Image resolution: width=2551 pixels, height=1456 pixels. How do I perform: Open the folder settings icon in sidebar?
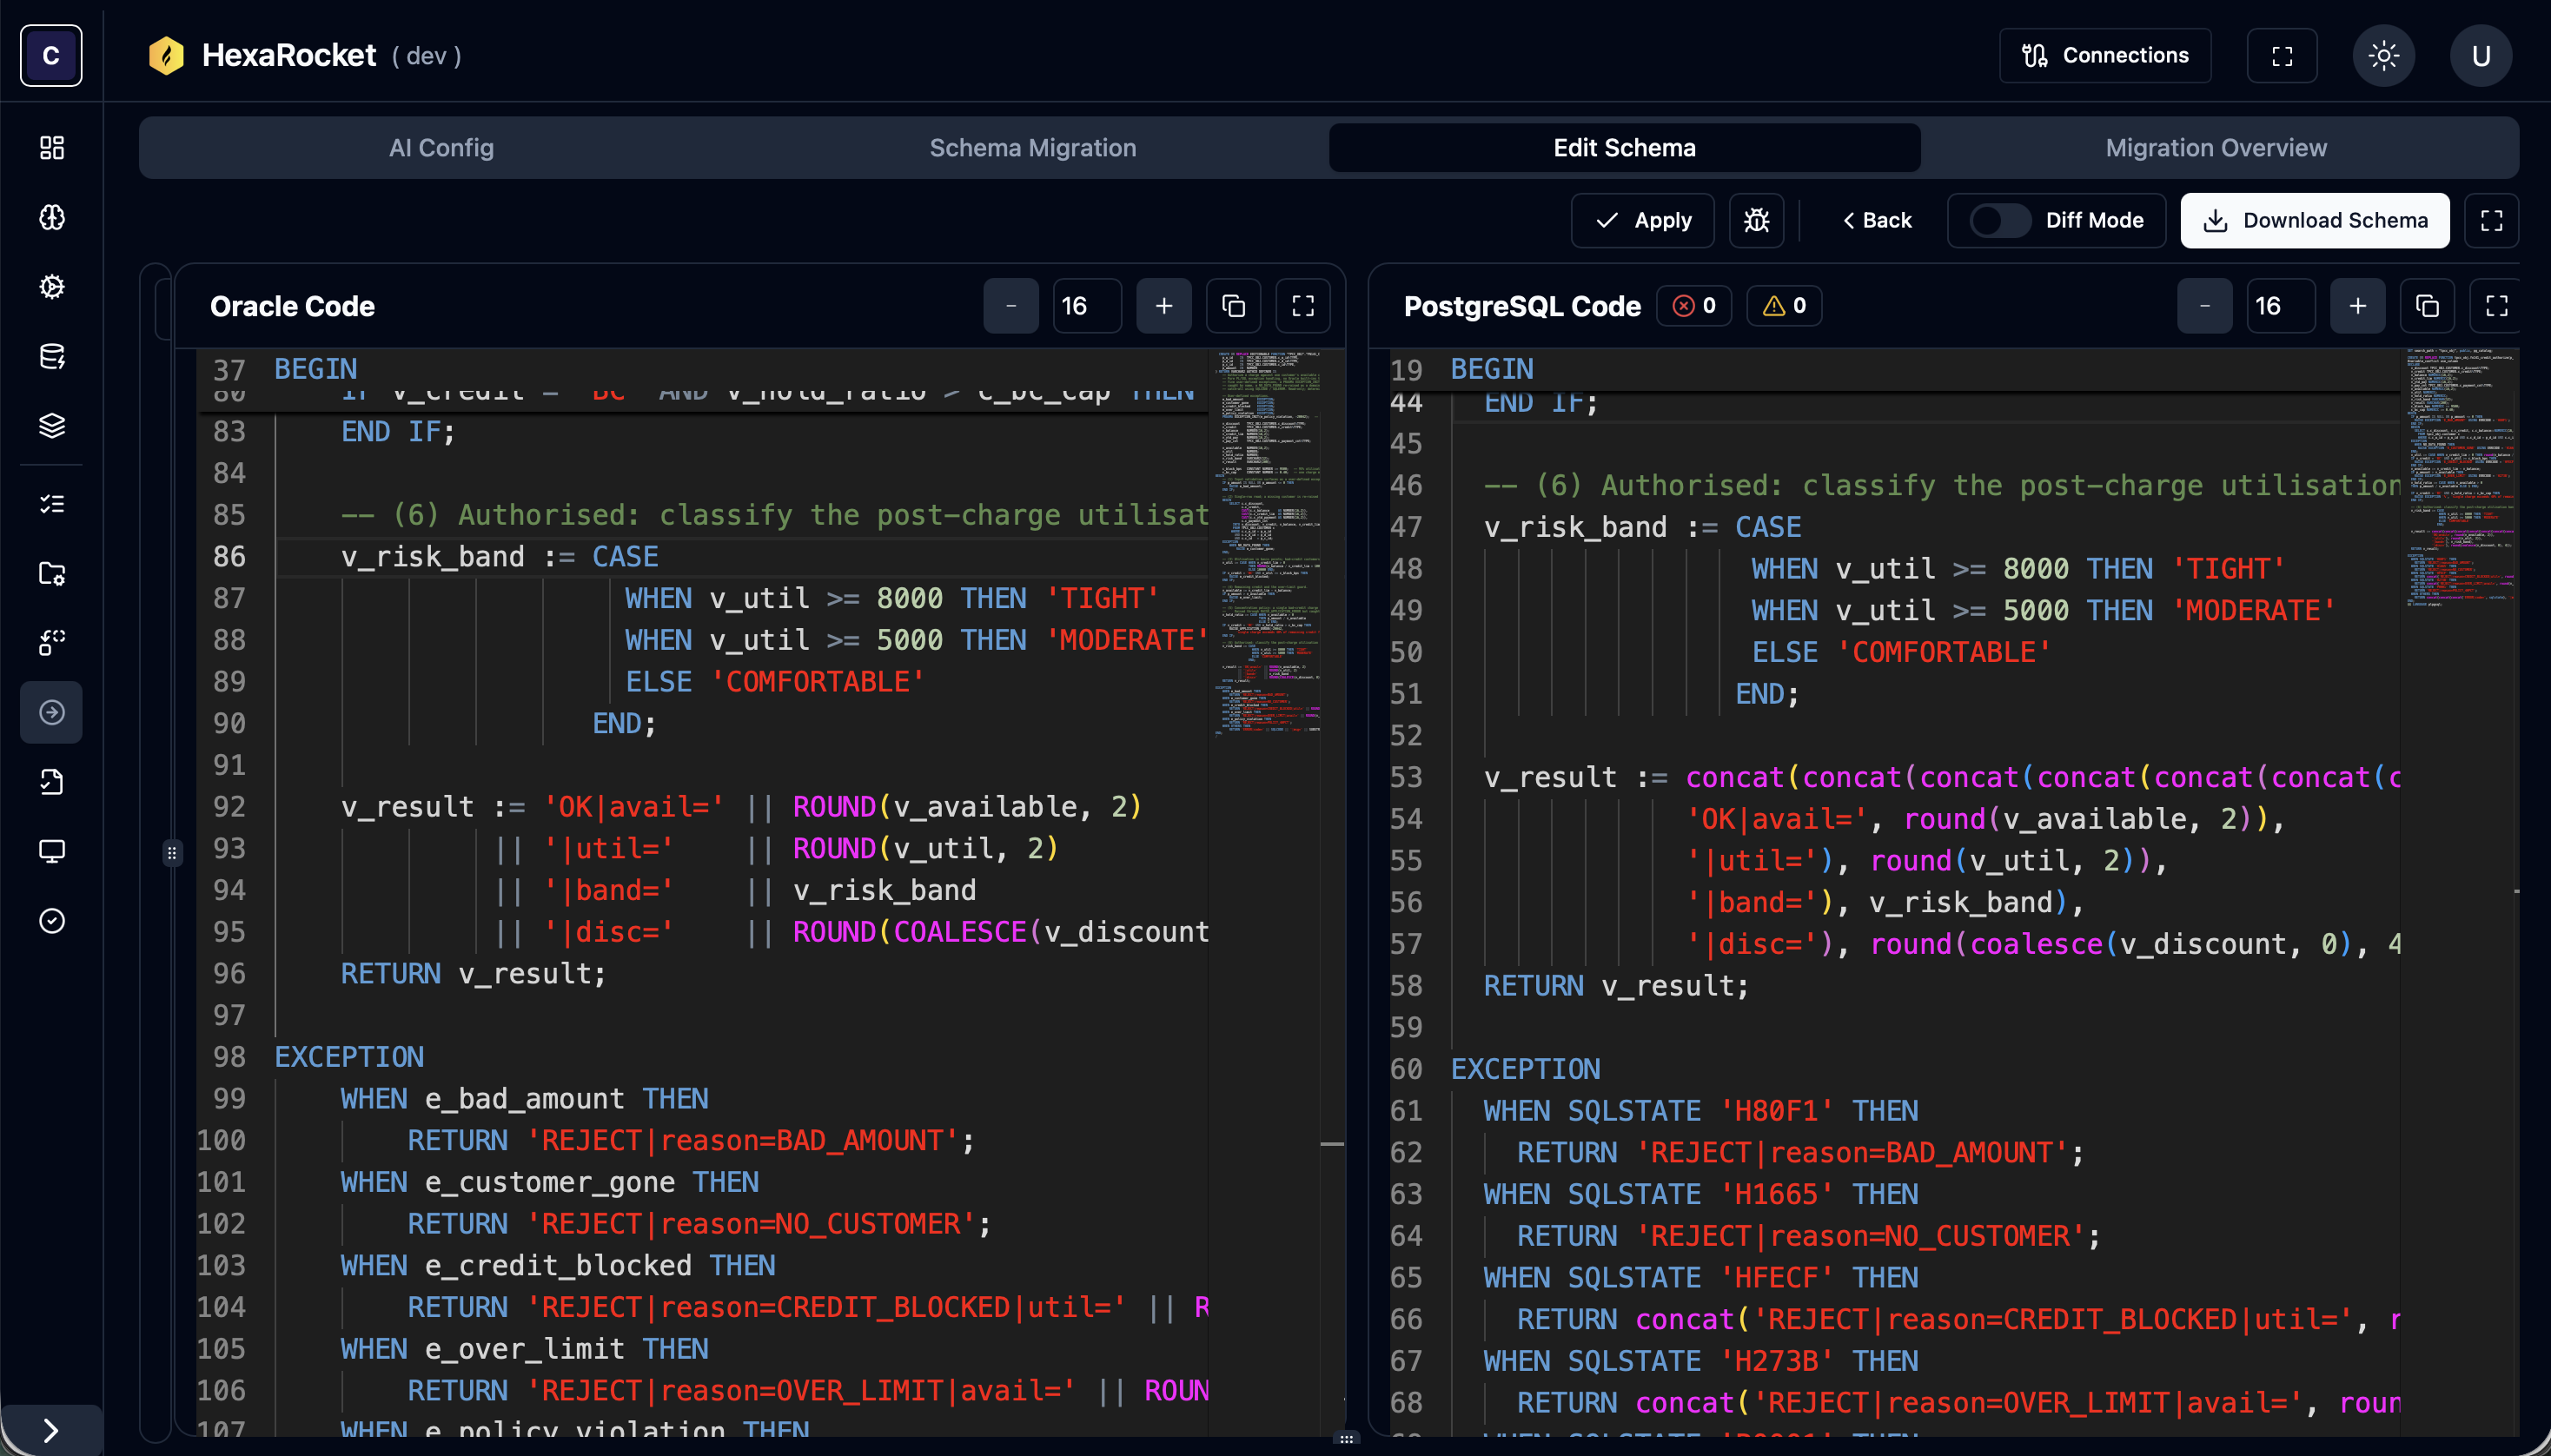[51, 573]
